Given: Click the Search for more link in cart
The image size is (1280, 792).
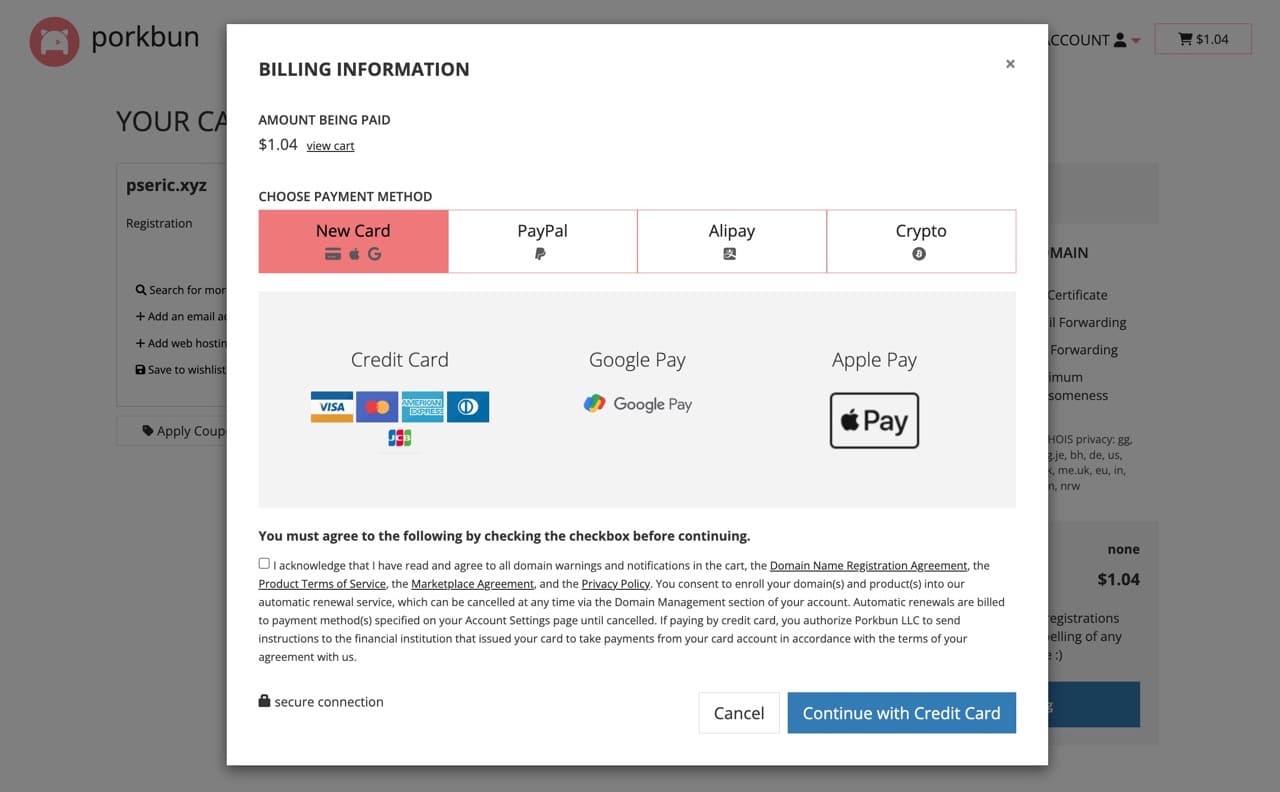Looking at the screenshot, I should (181, 290).
